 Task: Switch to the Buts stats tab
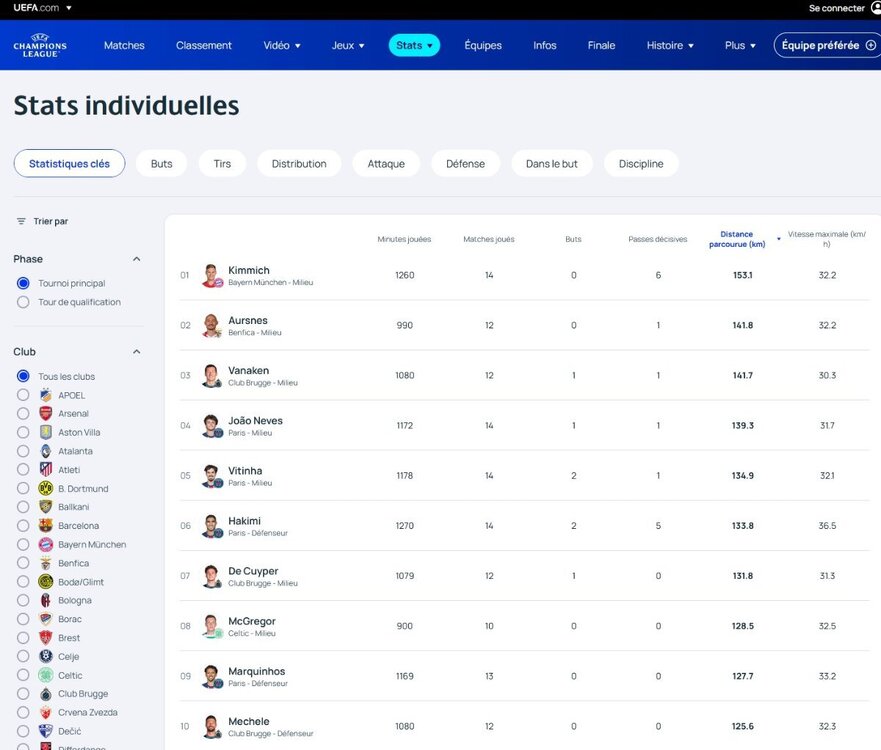click(x=161, y=163)
